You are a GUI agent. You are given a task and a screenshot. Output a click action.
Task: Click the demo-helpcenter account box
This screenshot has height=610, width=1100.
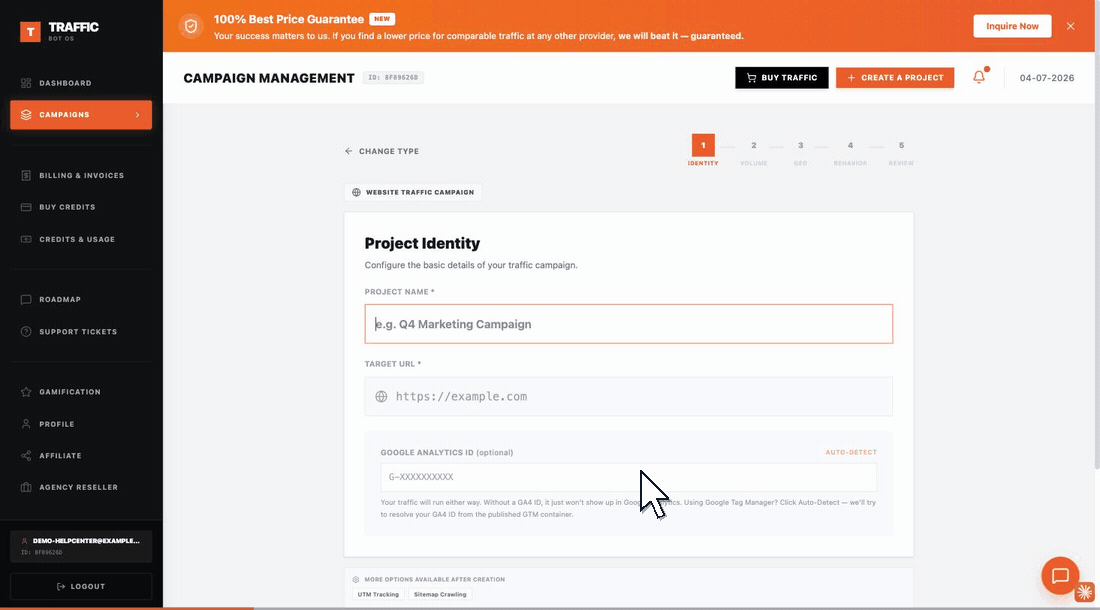point(81,546)
